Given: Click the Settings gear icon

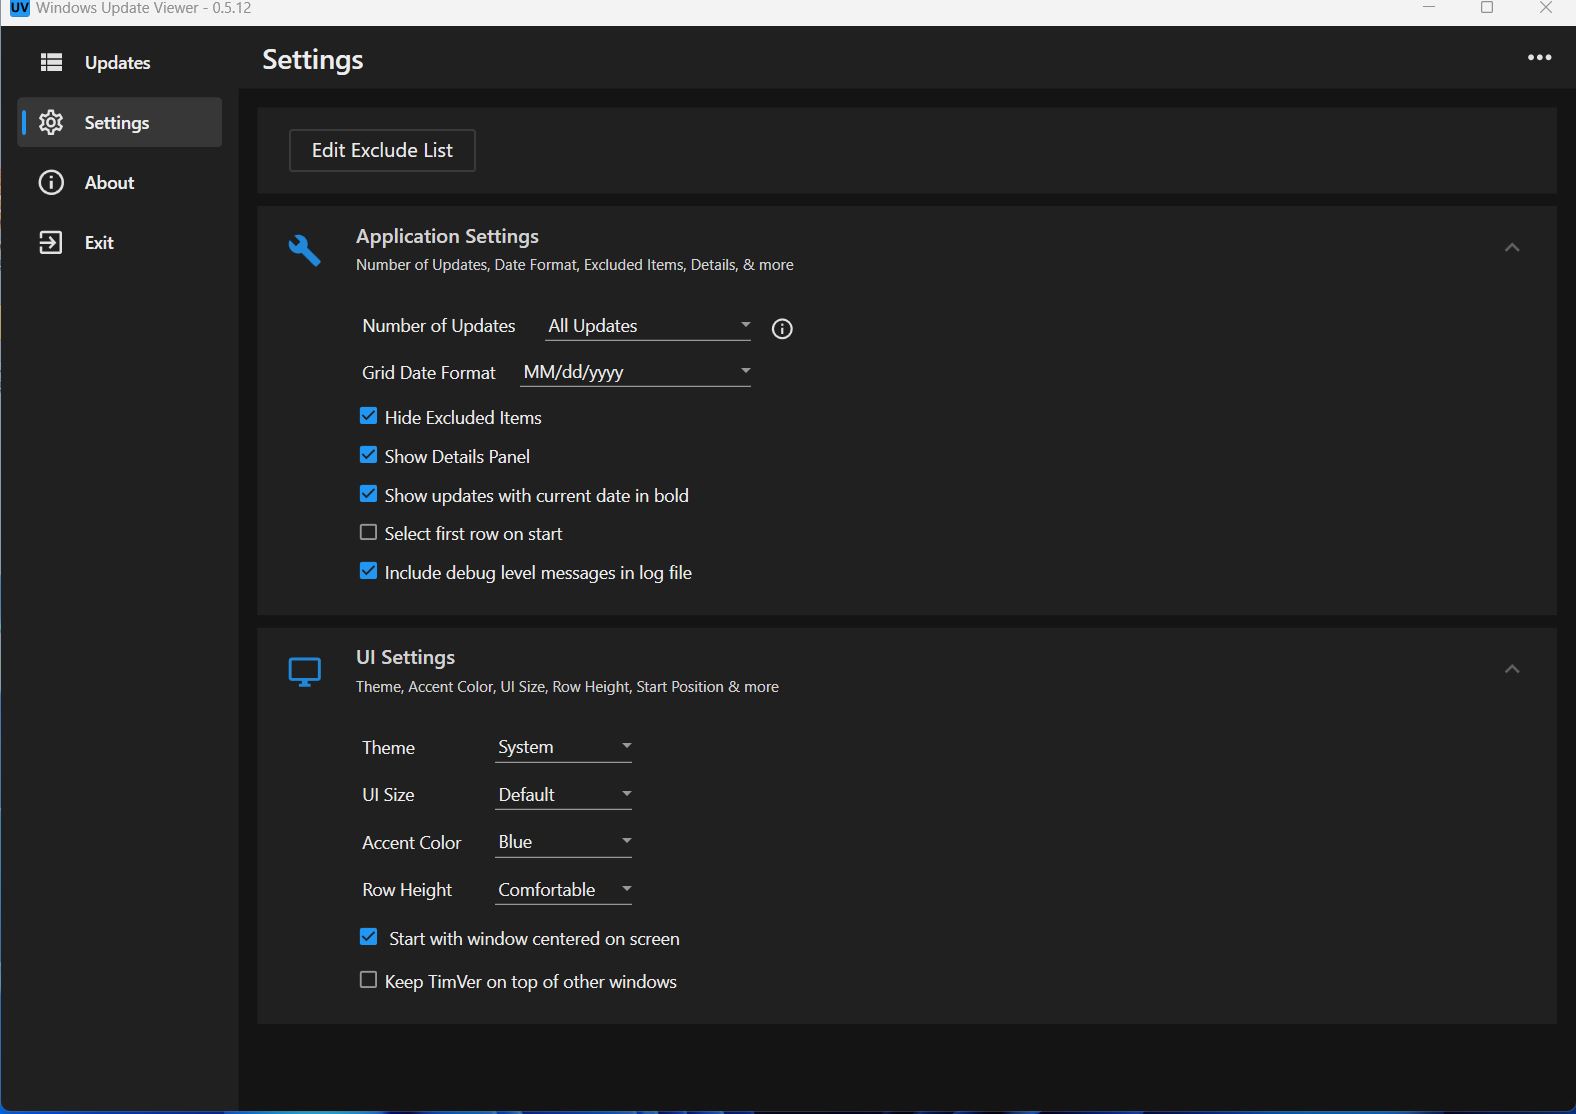Looking at the screenshot, I should coord(51,122).
